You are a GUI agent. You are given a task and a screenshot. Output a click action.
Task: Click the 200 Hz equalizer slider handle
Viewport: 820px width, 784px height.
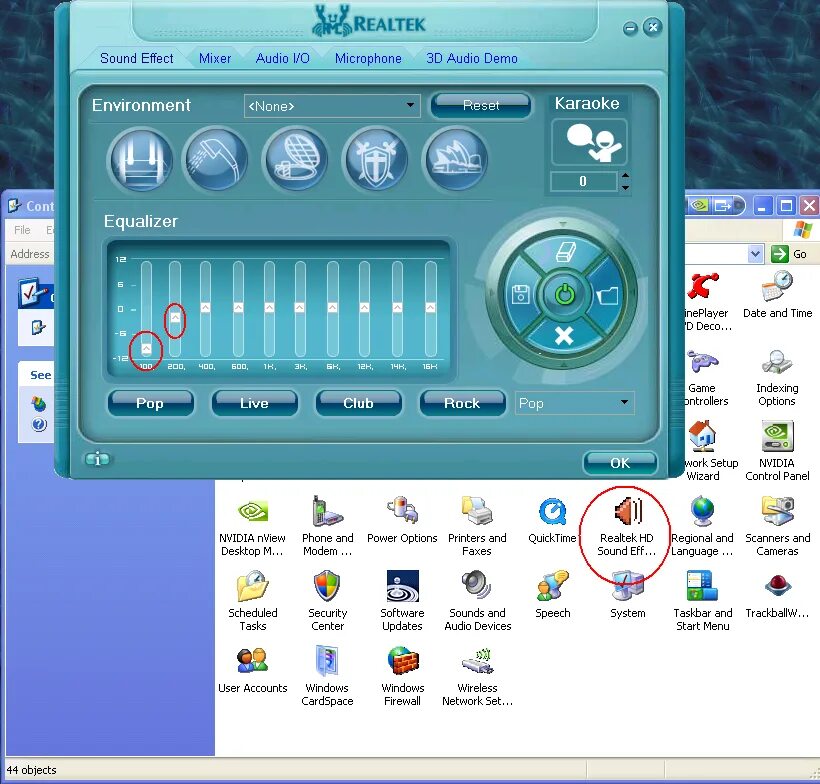pyautogui.click(x=175, y=317)
